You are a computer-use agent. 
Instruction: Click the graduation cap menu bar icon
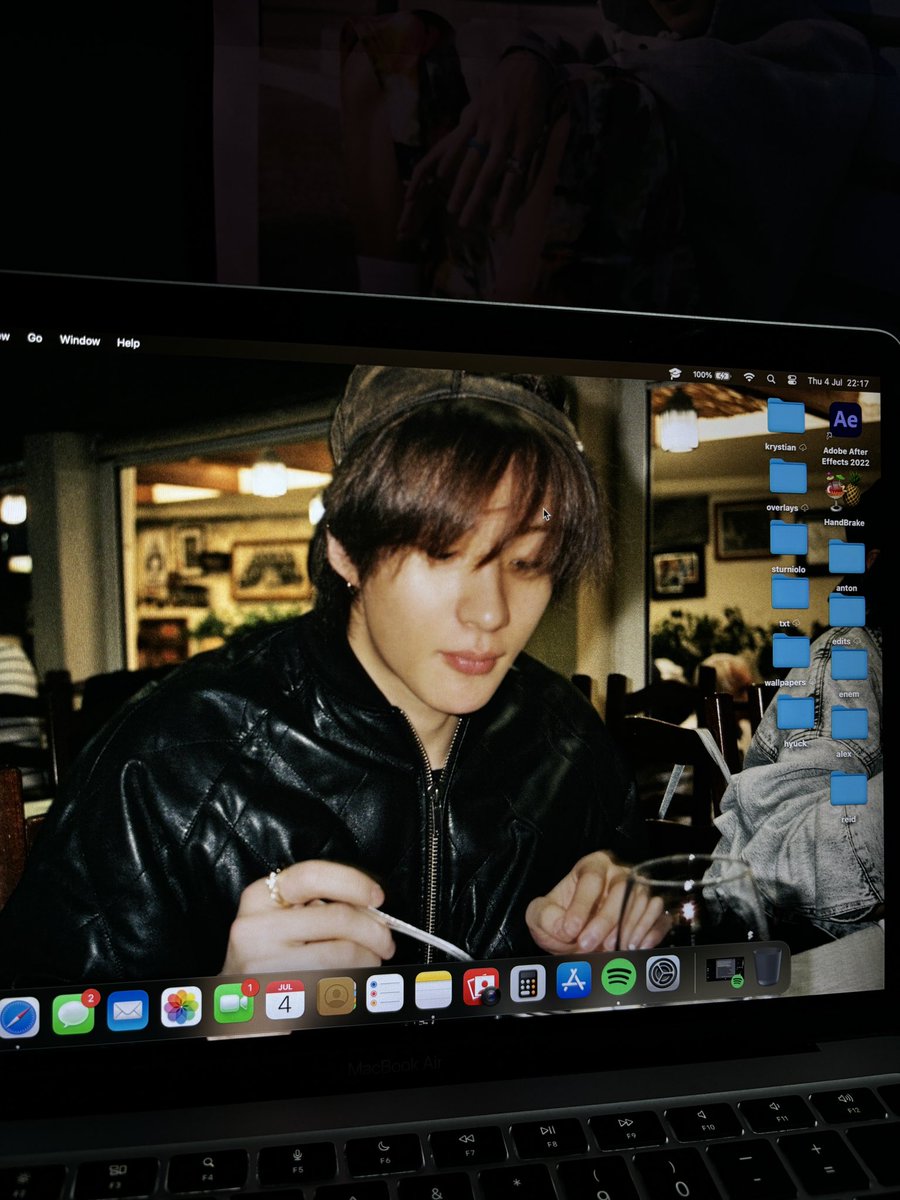coord(675,374)
